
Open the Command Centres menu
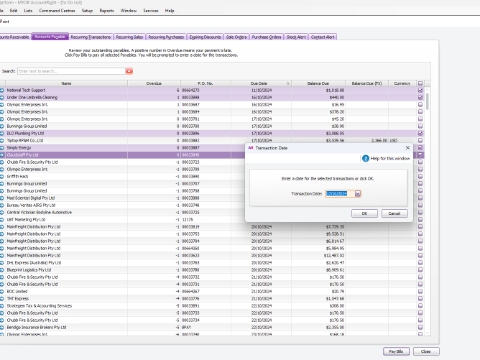tap(57, 11)
